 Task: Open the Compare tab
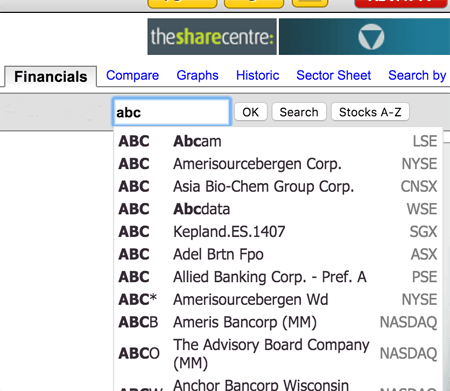coord(132,75)
